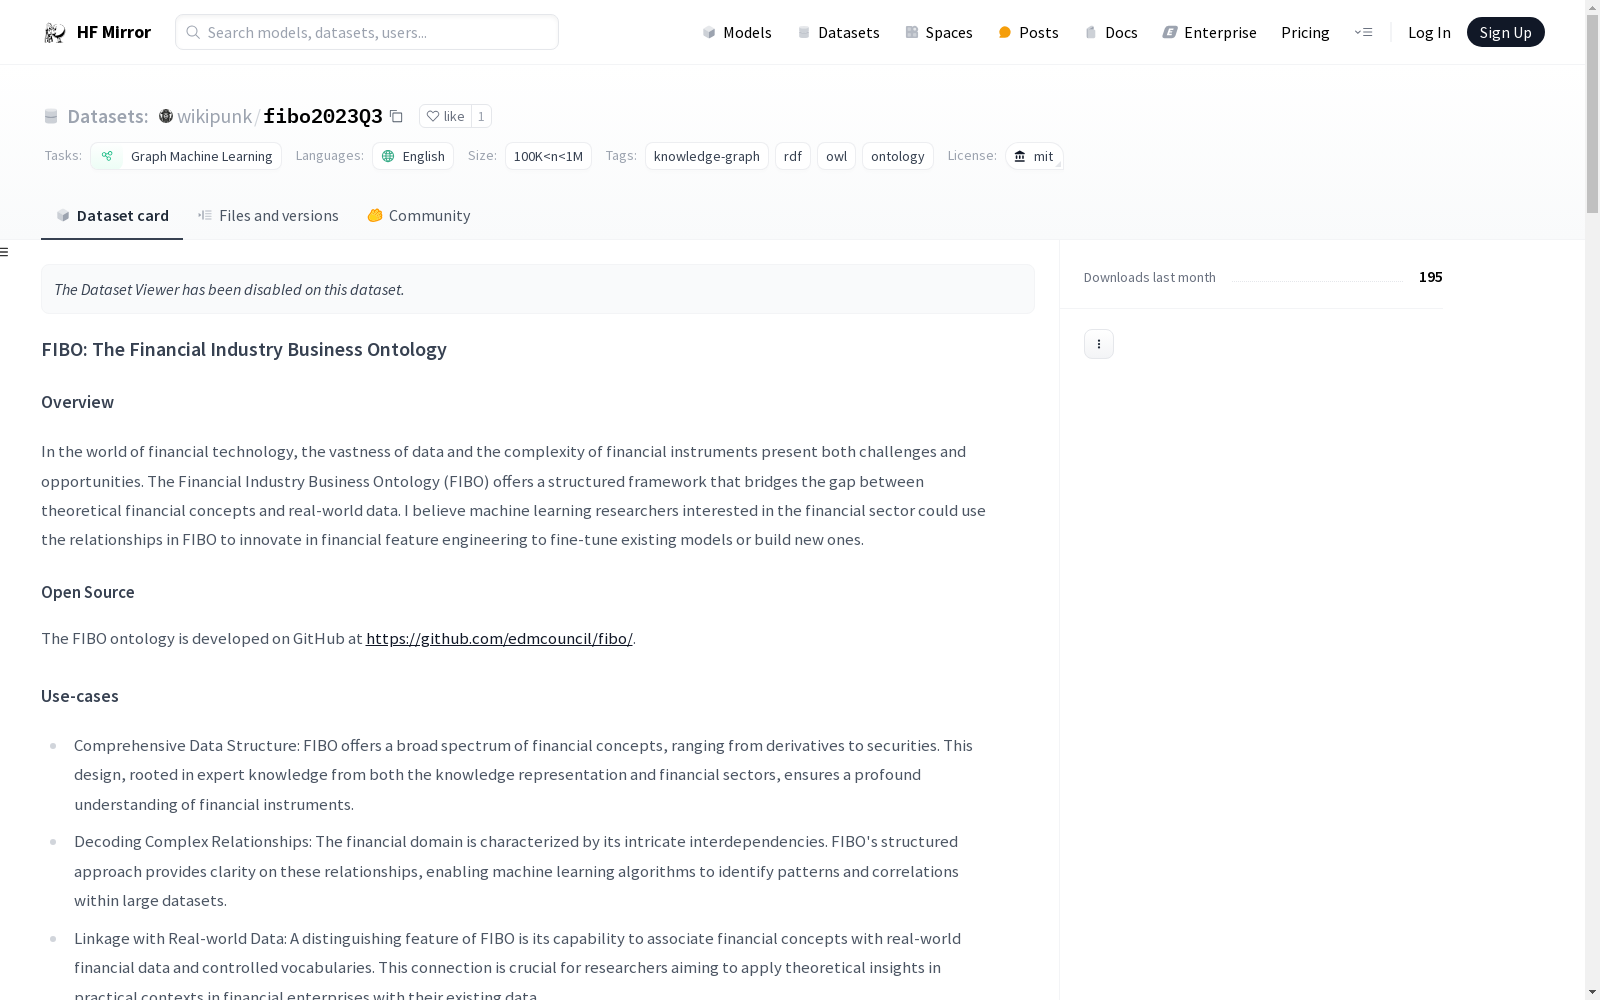Screen dimensions: 1600x1000
Task: Click the downloads count 195
Action: point(1430,277)
